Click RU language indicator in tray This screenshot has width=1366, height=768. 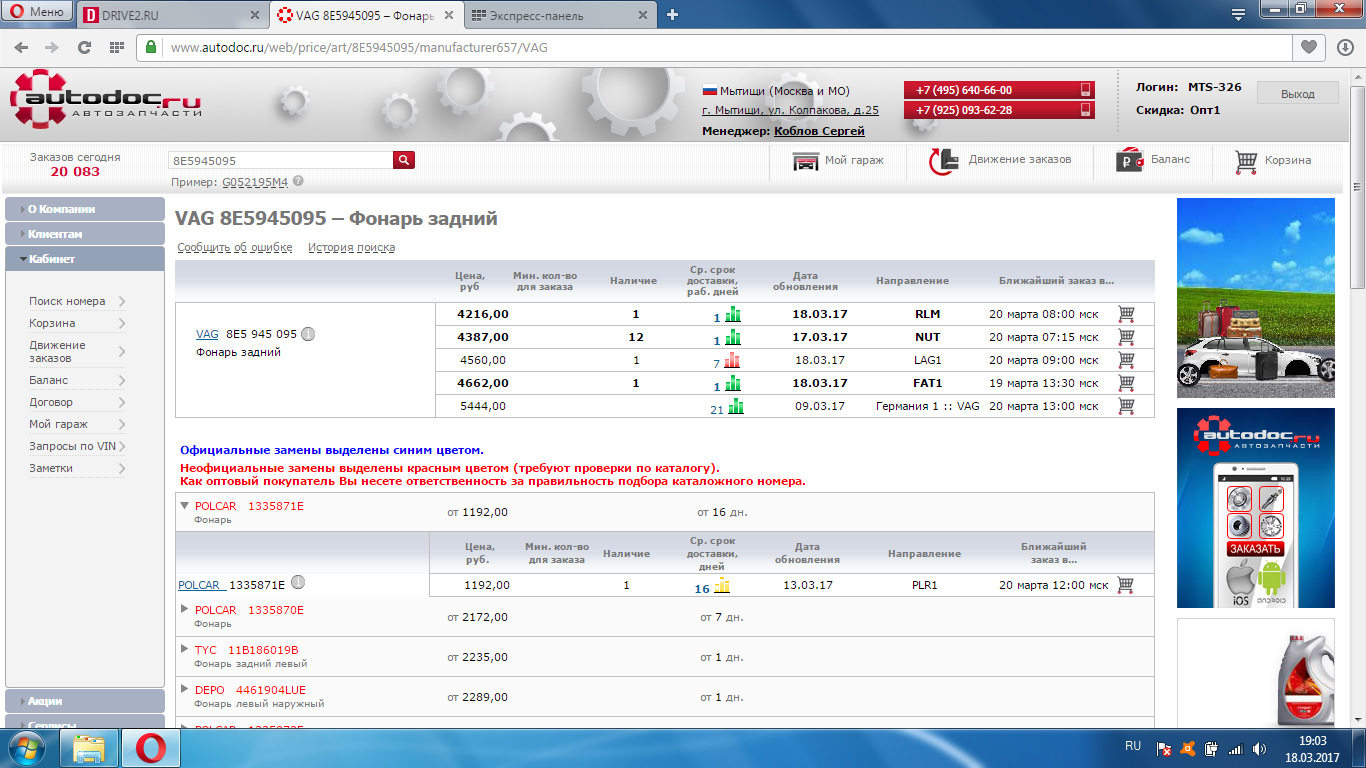[1133, 746]
